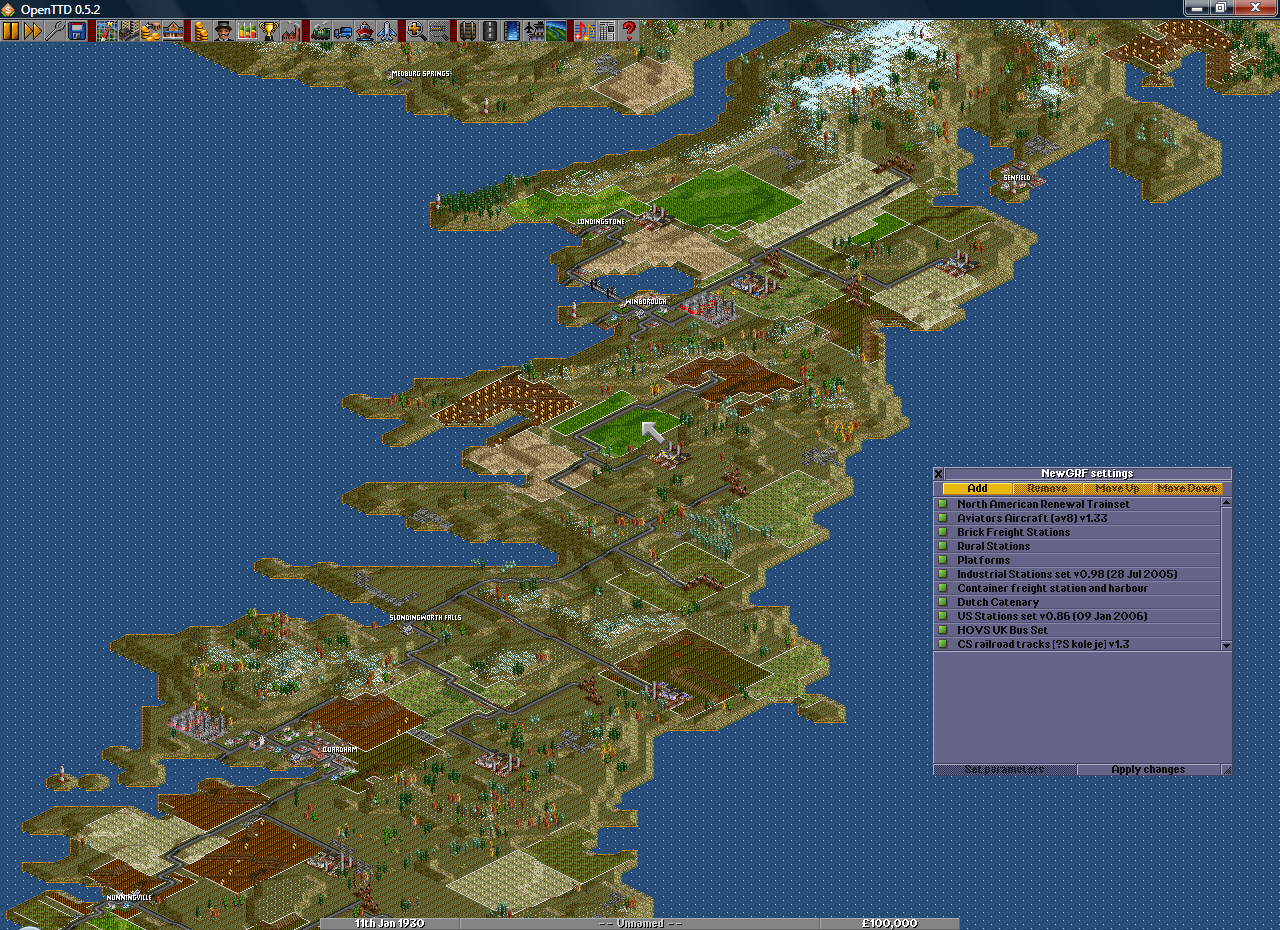Open dock construction water icon

click(x=511, y=31)
